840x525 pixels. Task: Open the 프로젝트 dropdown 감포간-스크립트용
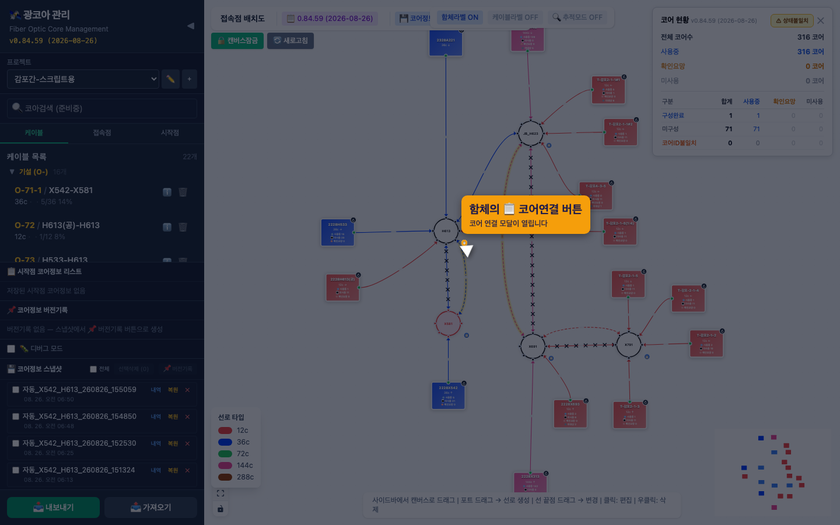tap(83, 79)
